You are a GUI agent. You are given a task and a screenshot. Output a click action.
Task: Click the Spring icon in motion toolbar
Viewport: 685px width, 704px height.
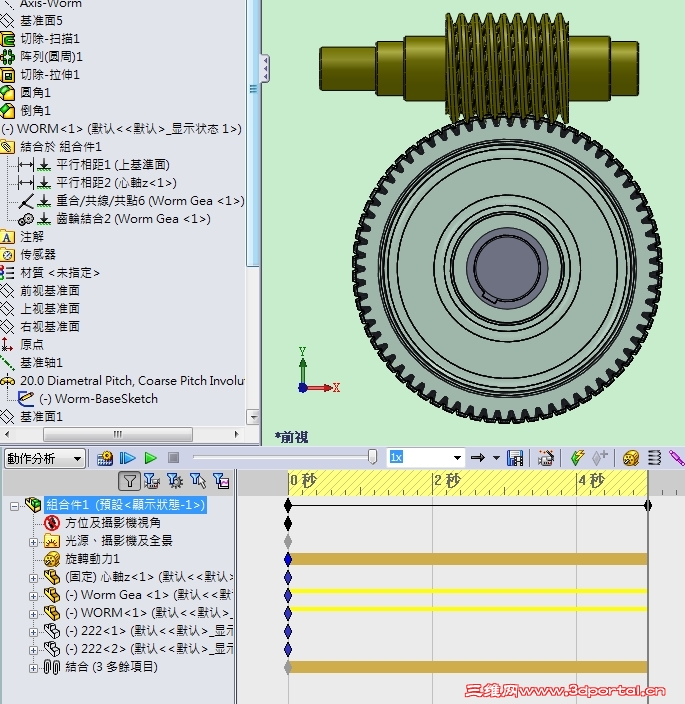point(654,458)
